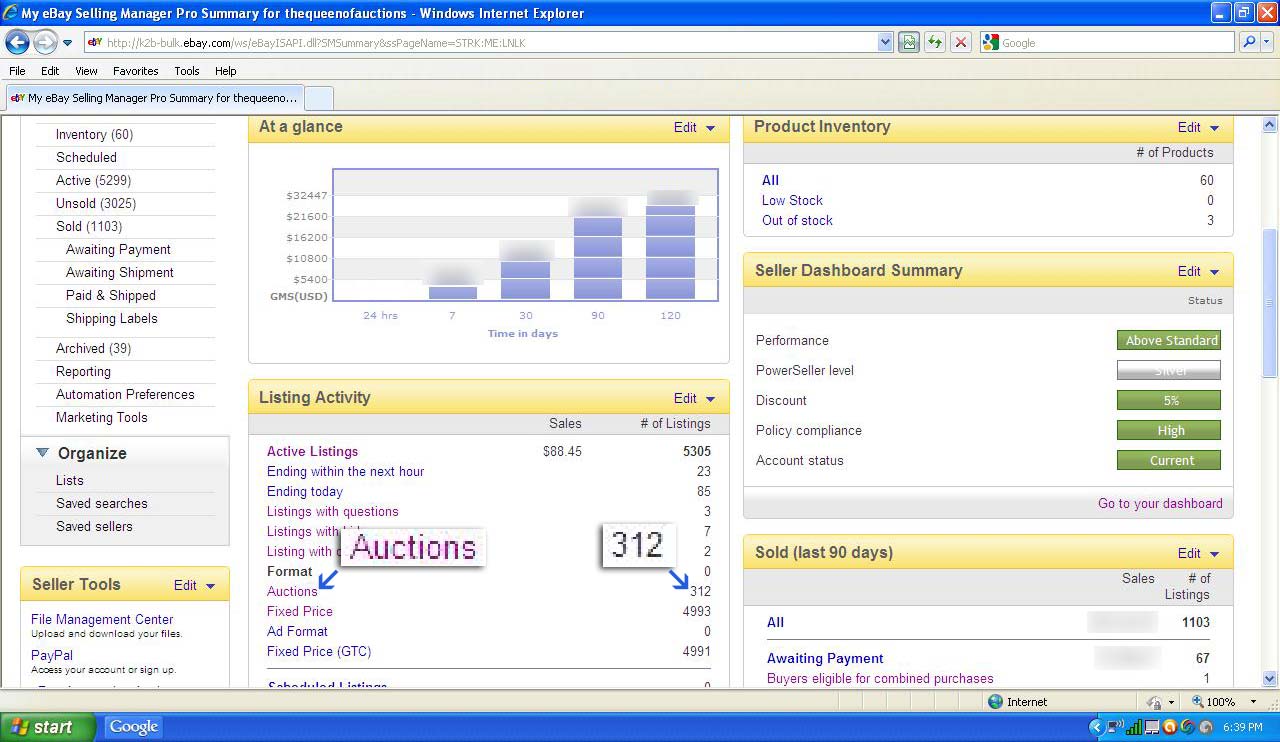This screenshot has width=1280, height=742.
Task: Open Awaiting Payment in Sold panel
Action: pos(825,658)
